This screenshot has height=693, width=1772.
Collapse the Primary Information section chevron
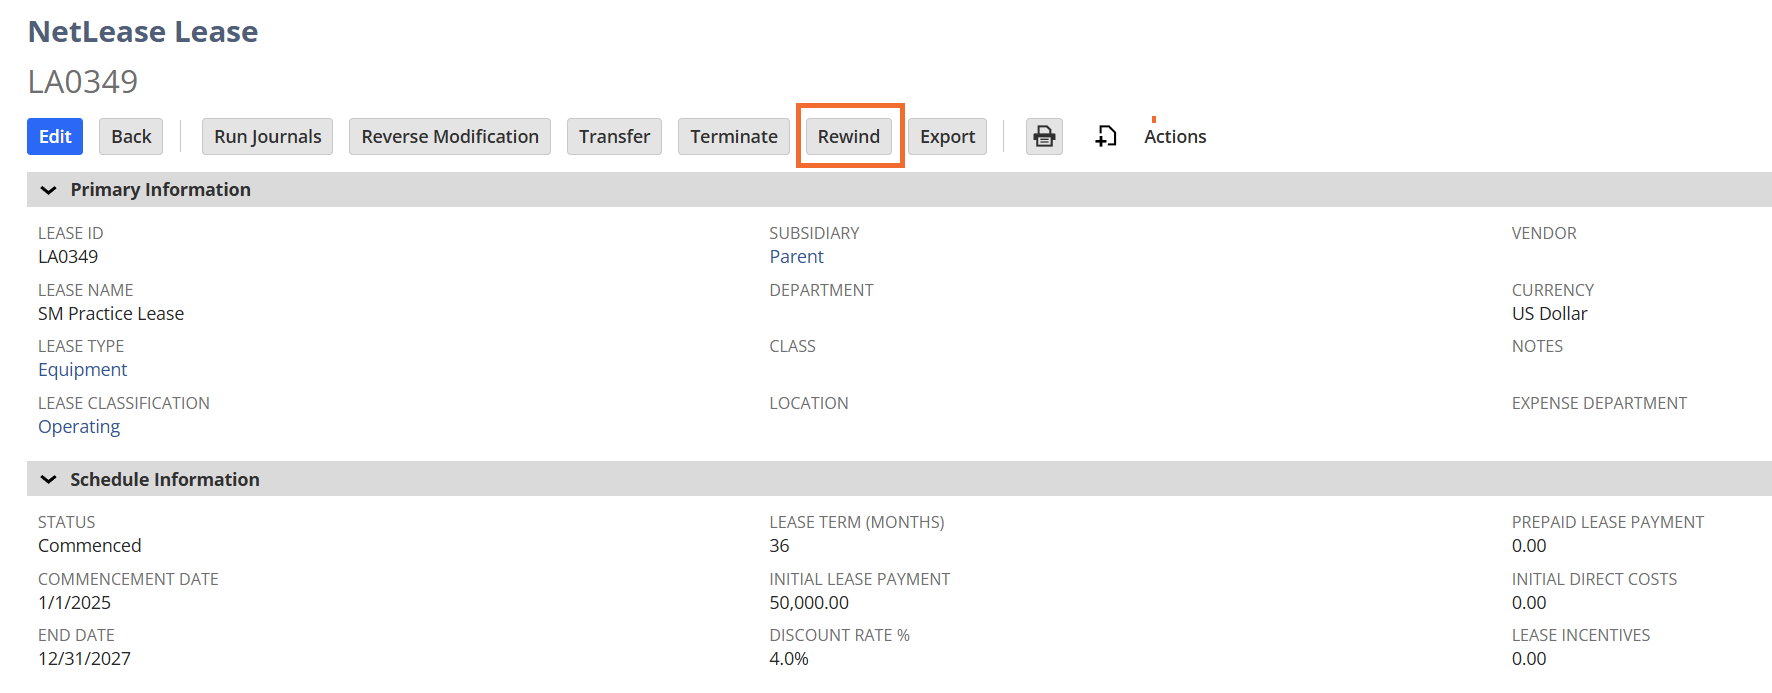48,190
